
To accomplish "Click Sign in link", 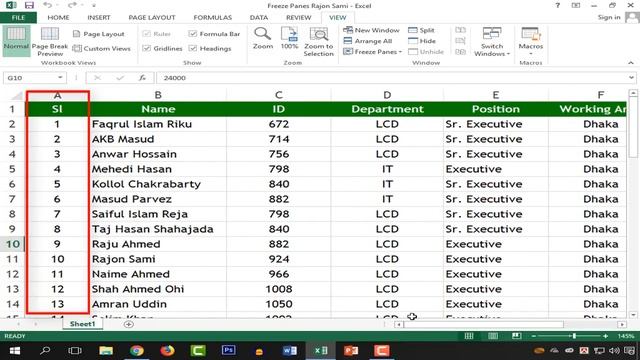I will point(609,17).
